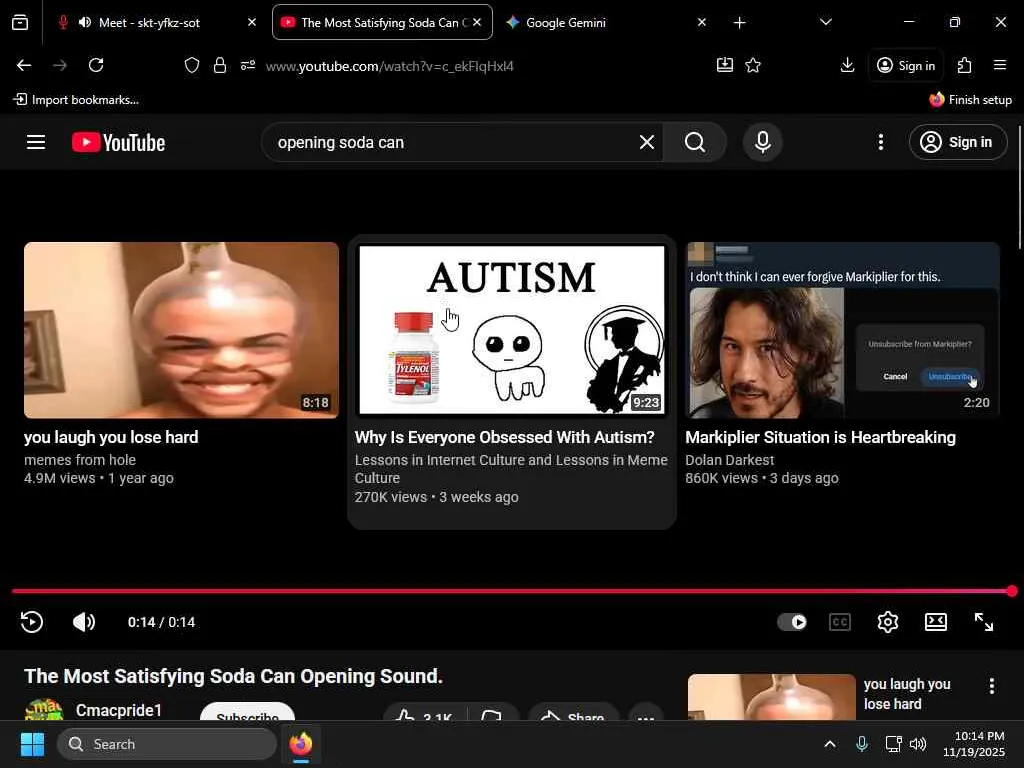Image resolution: width=1024 pixels, height=768 pixels.
Task: Click title 'Markiplier Situation is Heartbreaking'
Action: 820,437
